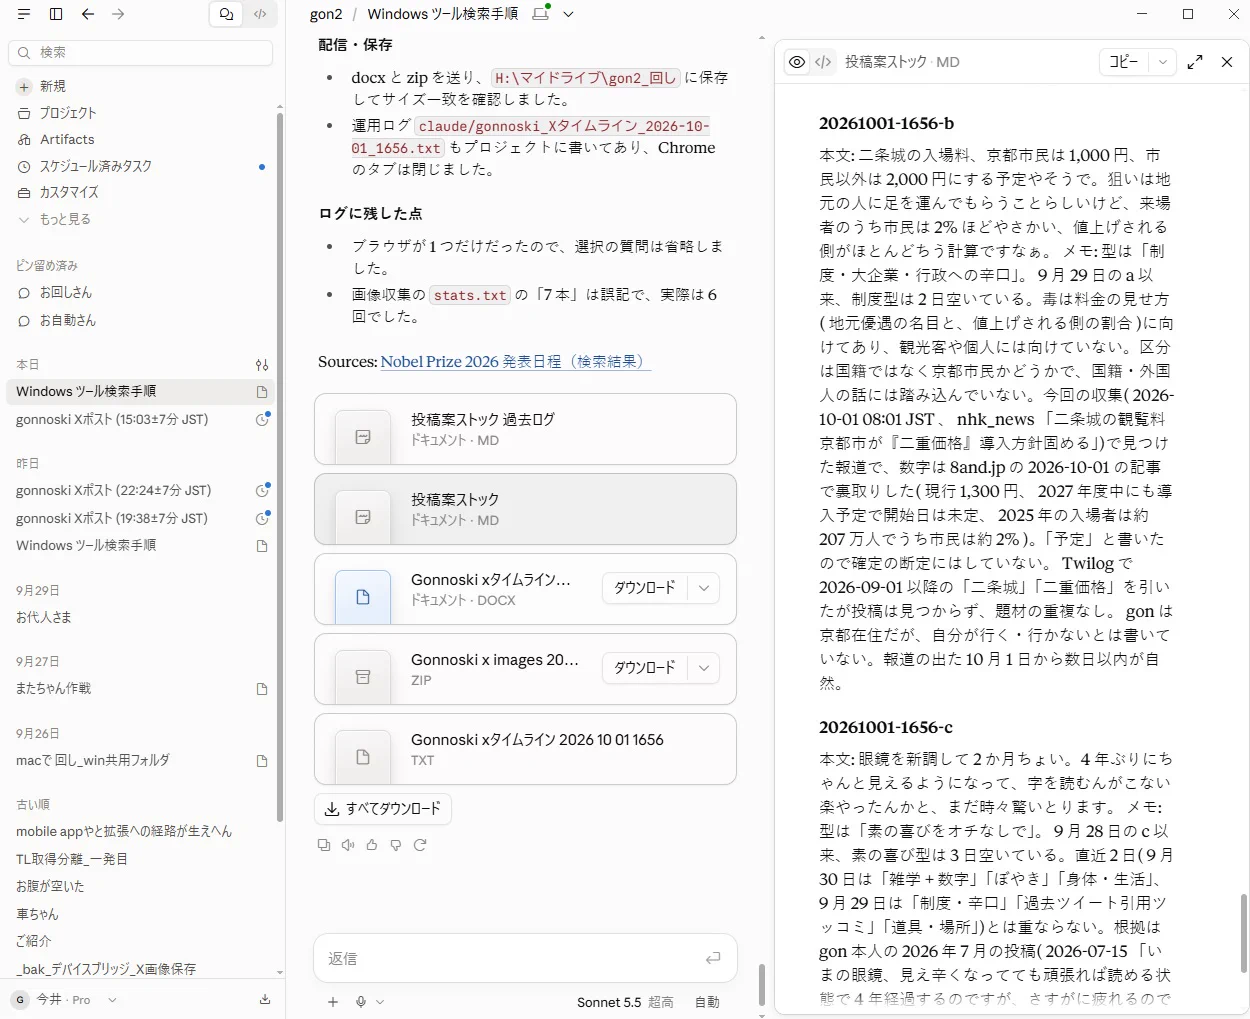Open pinned chat お自動さん
This screenshot has width=1250, height=1019.
(x=141, y=320)
